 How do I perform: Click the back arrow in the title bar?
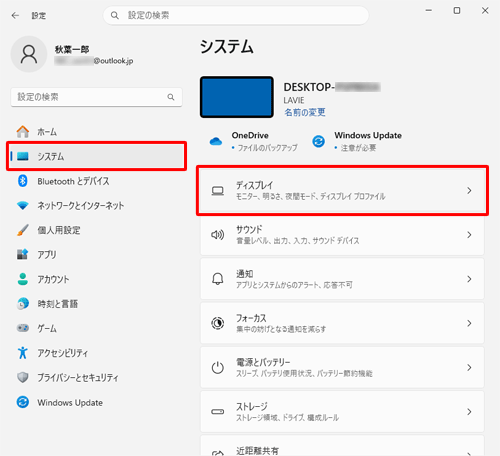15,15
